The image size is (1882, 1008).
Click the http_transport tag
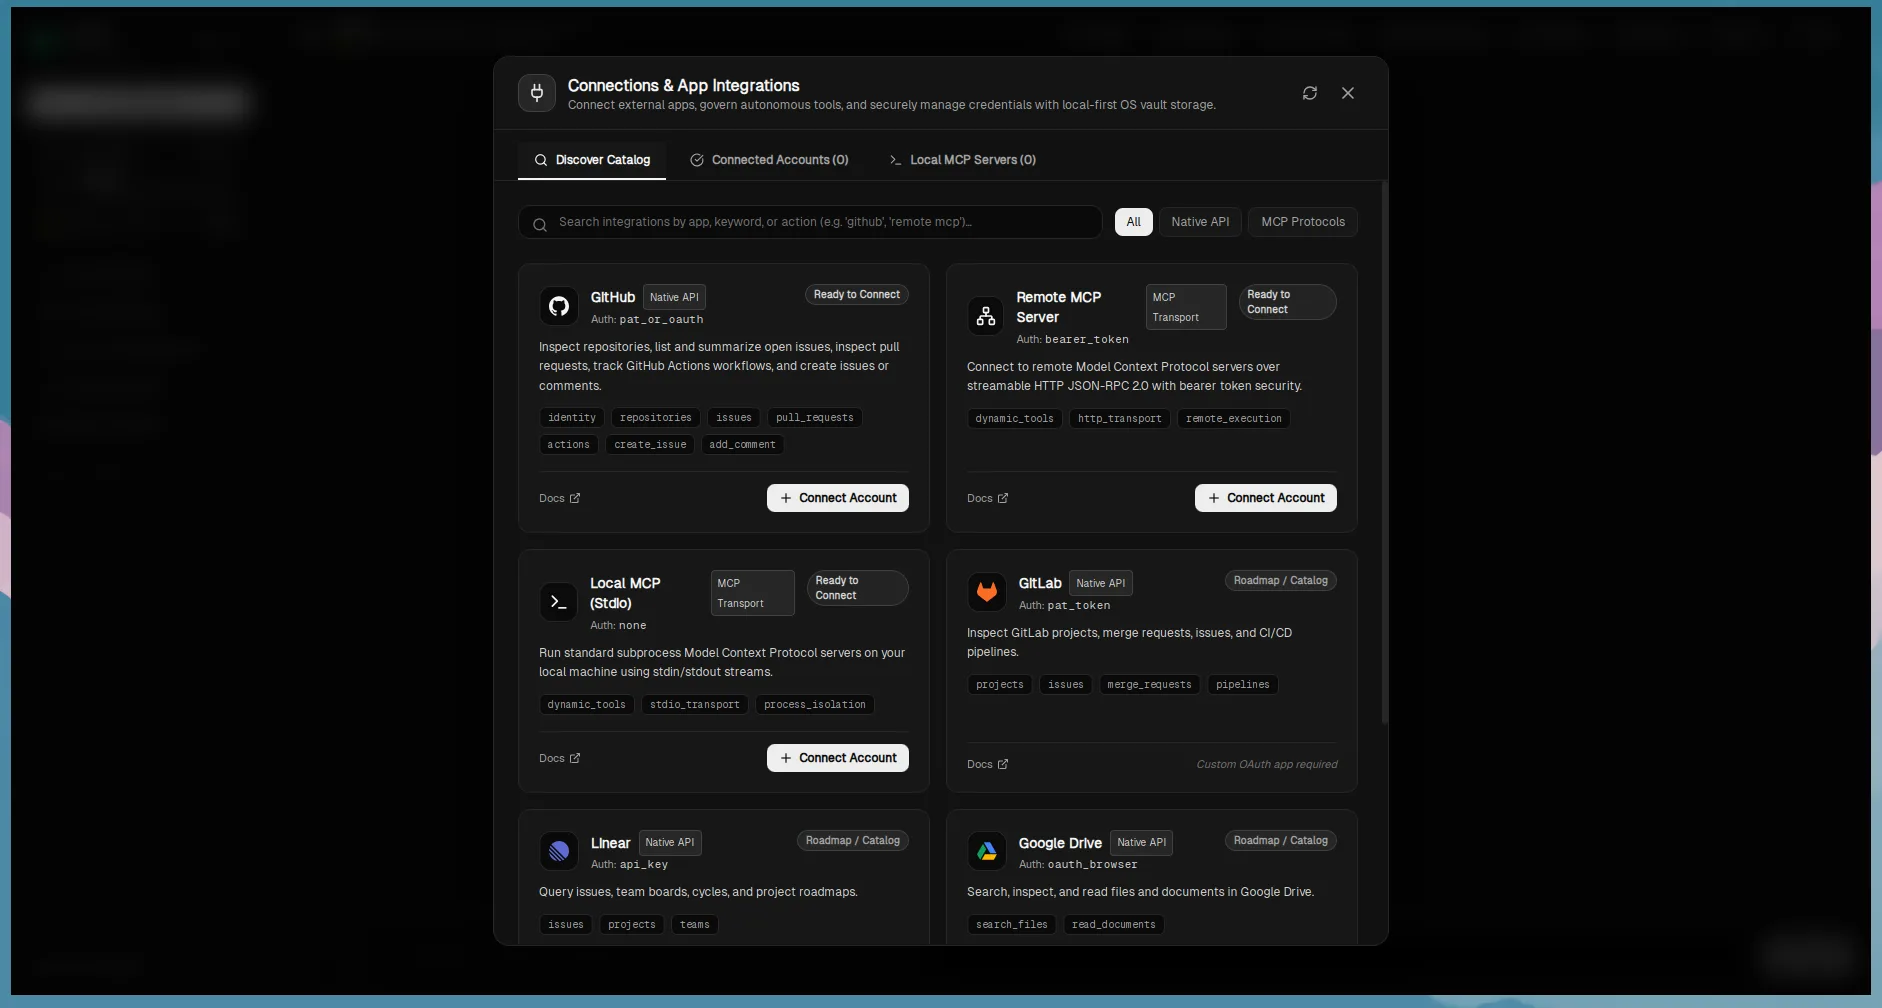(x=1120, y=419)
